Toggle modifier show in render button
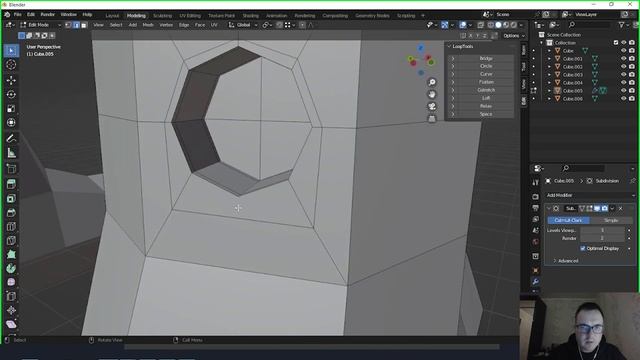 pos(604,209)
